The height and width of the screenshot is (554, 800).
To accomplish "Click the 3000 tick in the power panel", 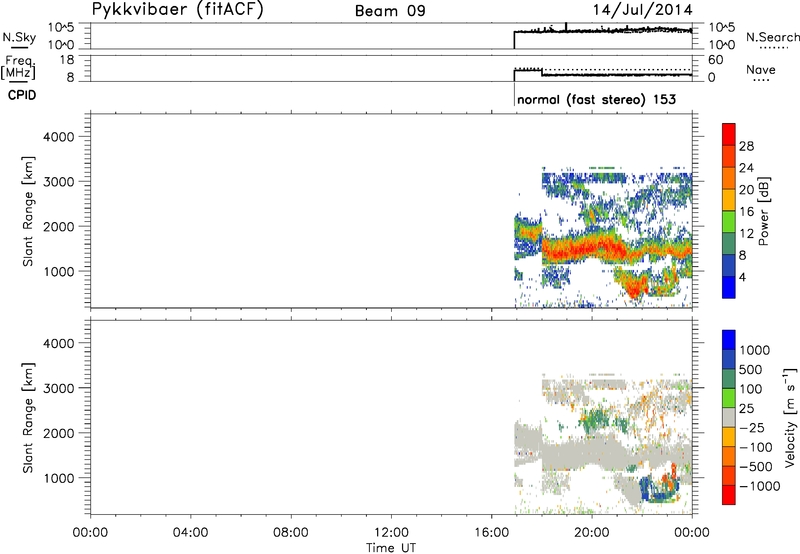I will click(x=59, y=182).
